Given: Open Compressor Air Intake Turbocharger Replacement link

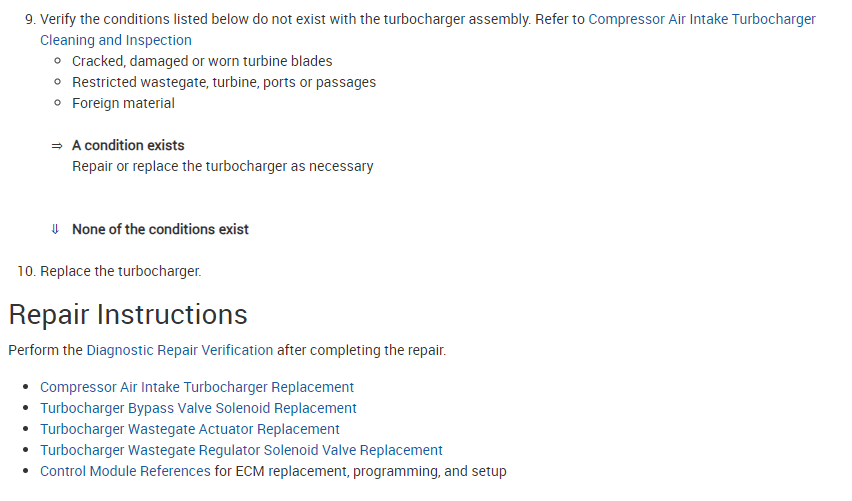Looking at the screenshot, I should 197,387.
